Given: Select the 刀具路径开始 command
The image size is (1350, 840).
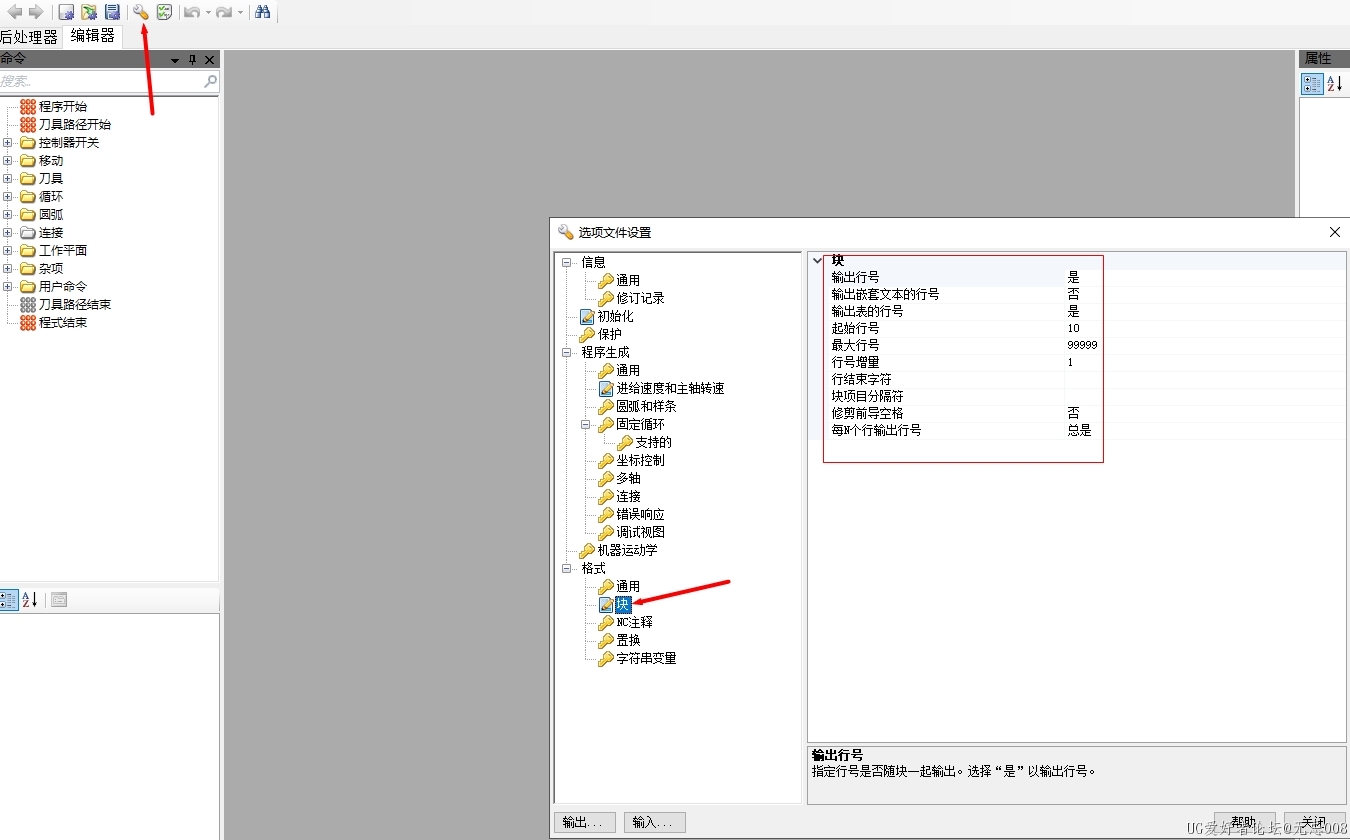Looking at the screenshot, I should 74,124.
